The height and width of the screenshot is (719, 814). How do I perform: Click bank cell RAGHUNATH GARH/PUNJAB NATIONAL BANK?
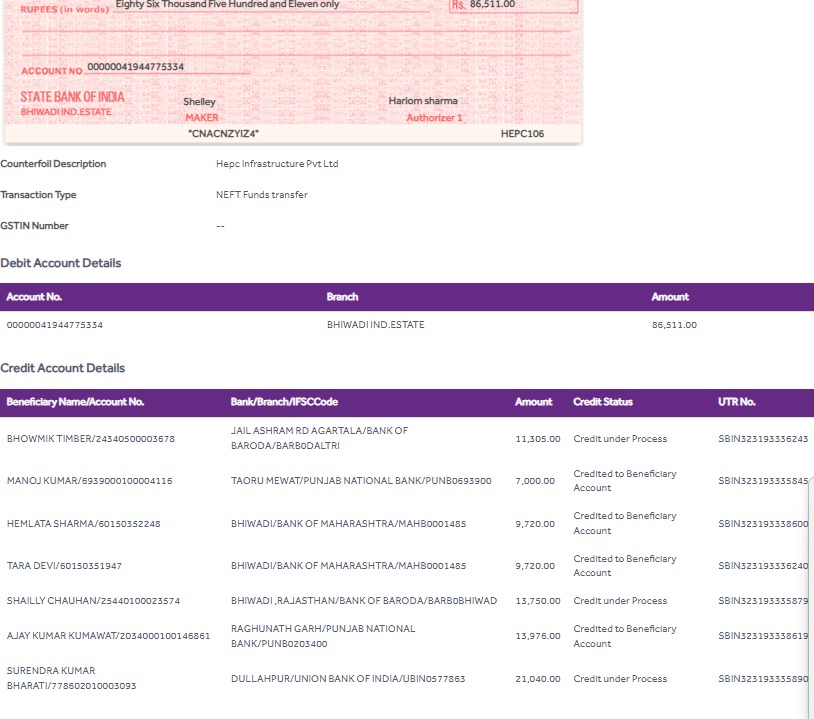click(323, 636)
